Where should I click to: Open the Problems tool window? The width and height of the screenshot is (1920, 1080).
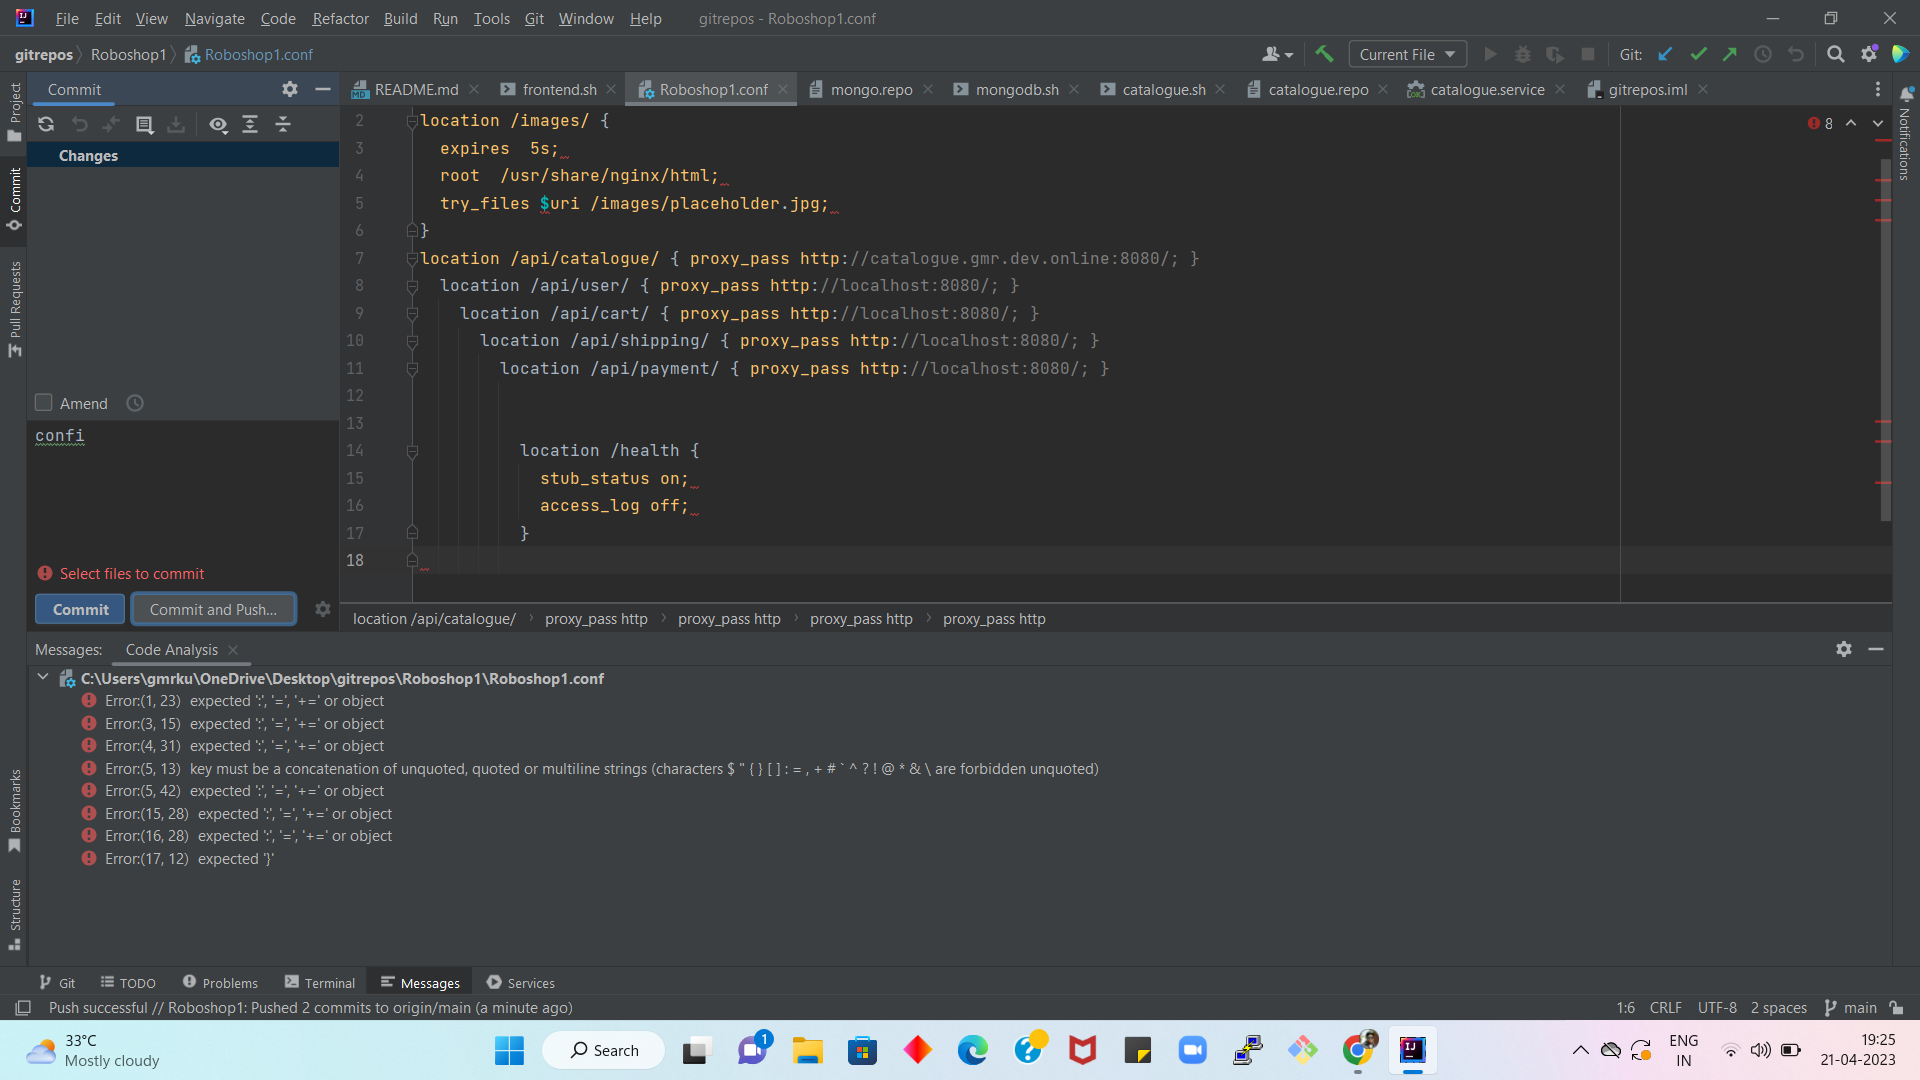click(220, 982)
